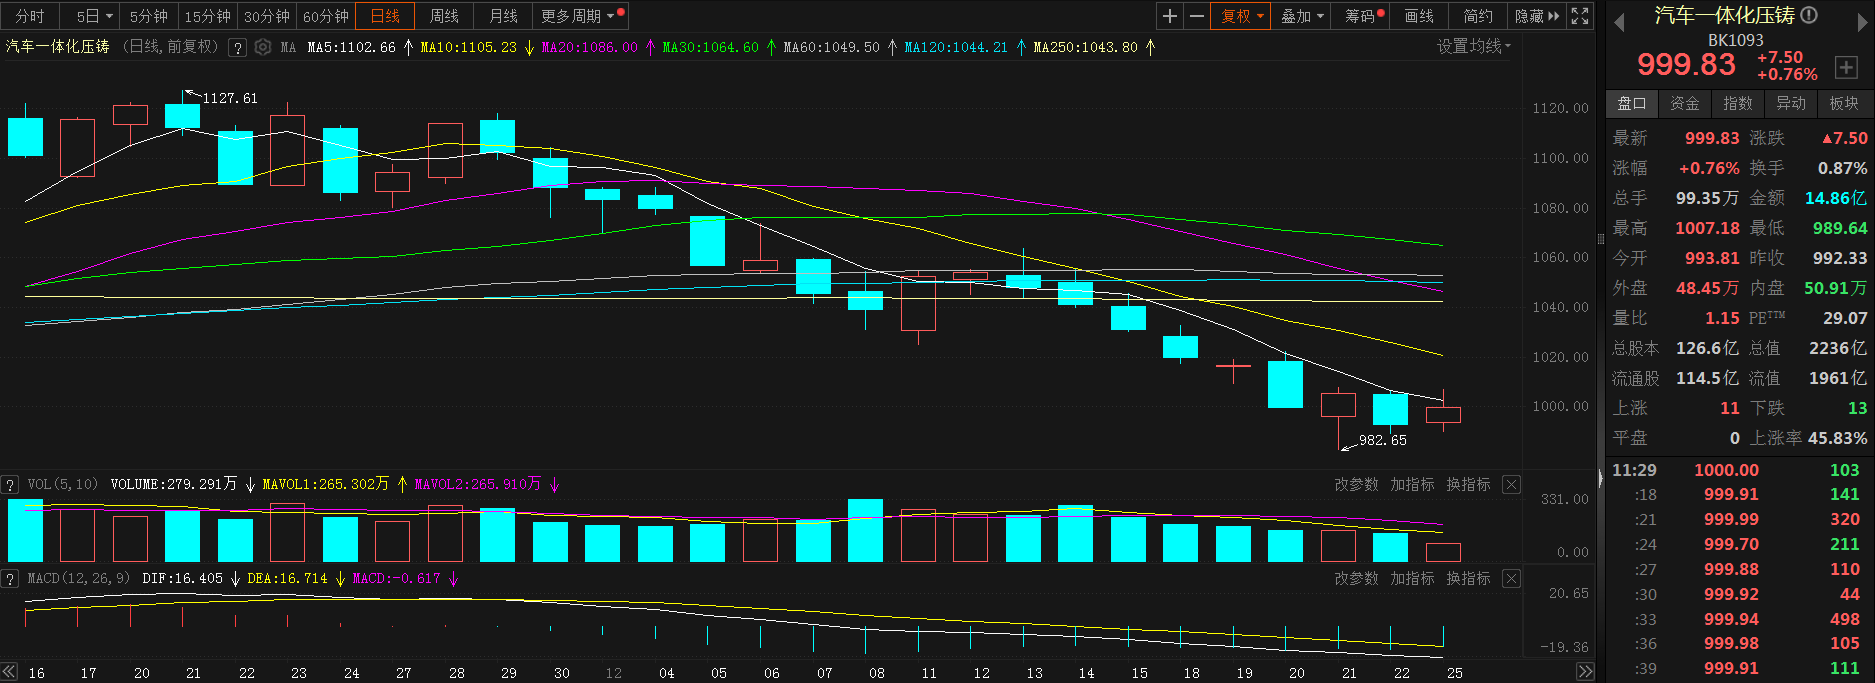Viewport: 1875px width, 683px height.
Task: Click the zoom-out minus icon above the chart
Action: [x=1196, y=16]
